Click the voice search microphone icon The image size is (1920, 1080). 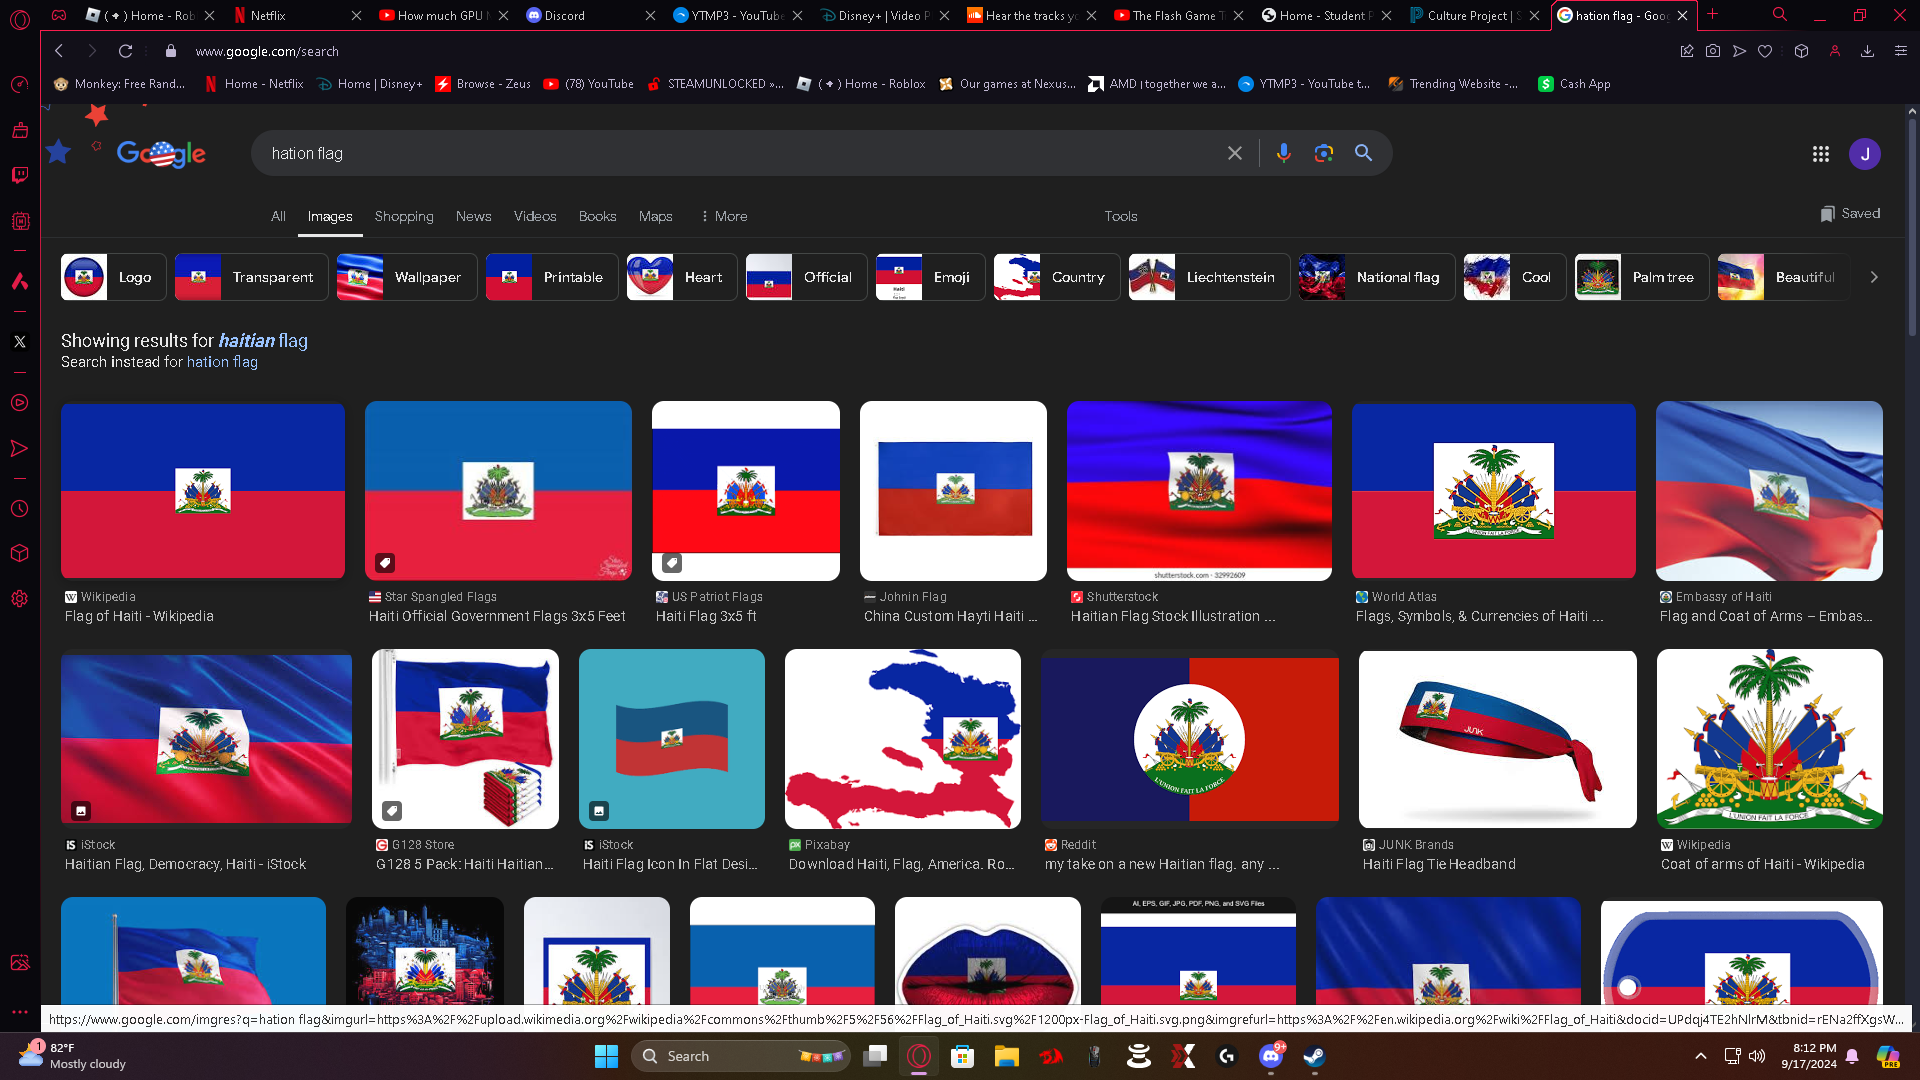click(1283, 153)
